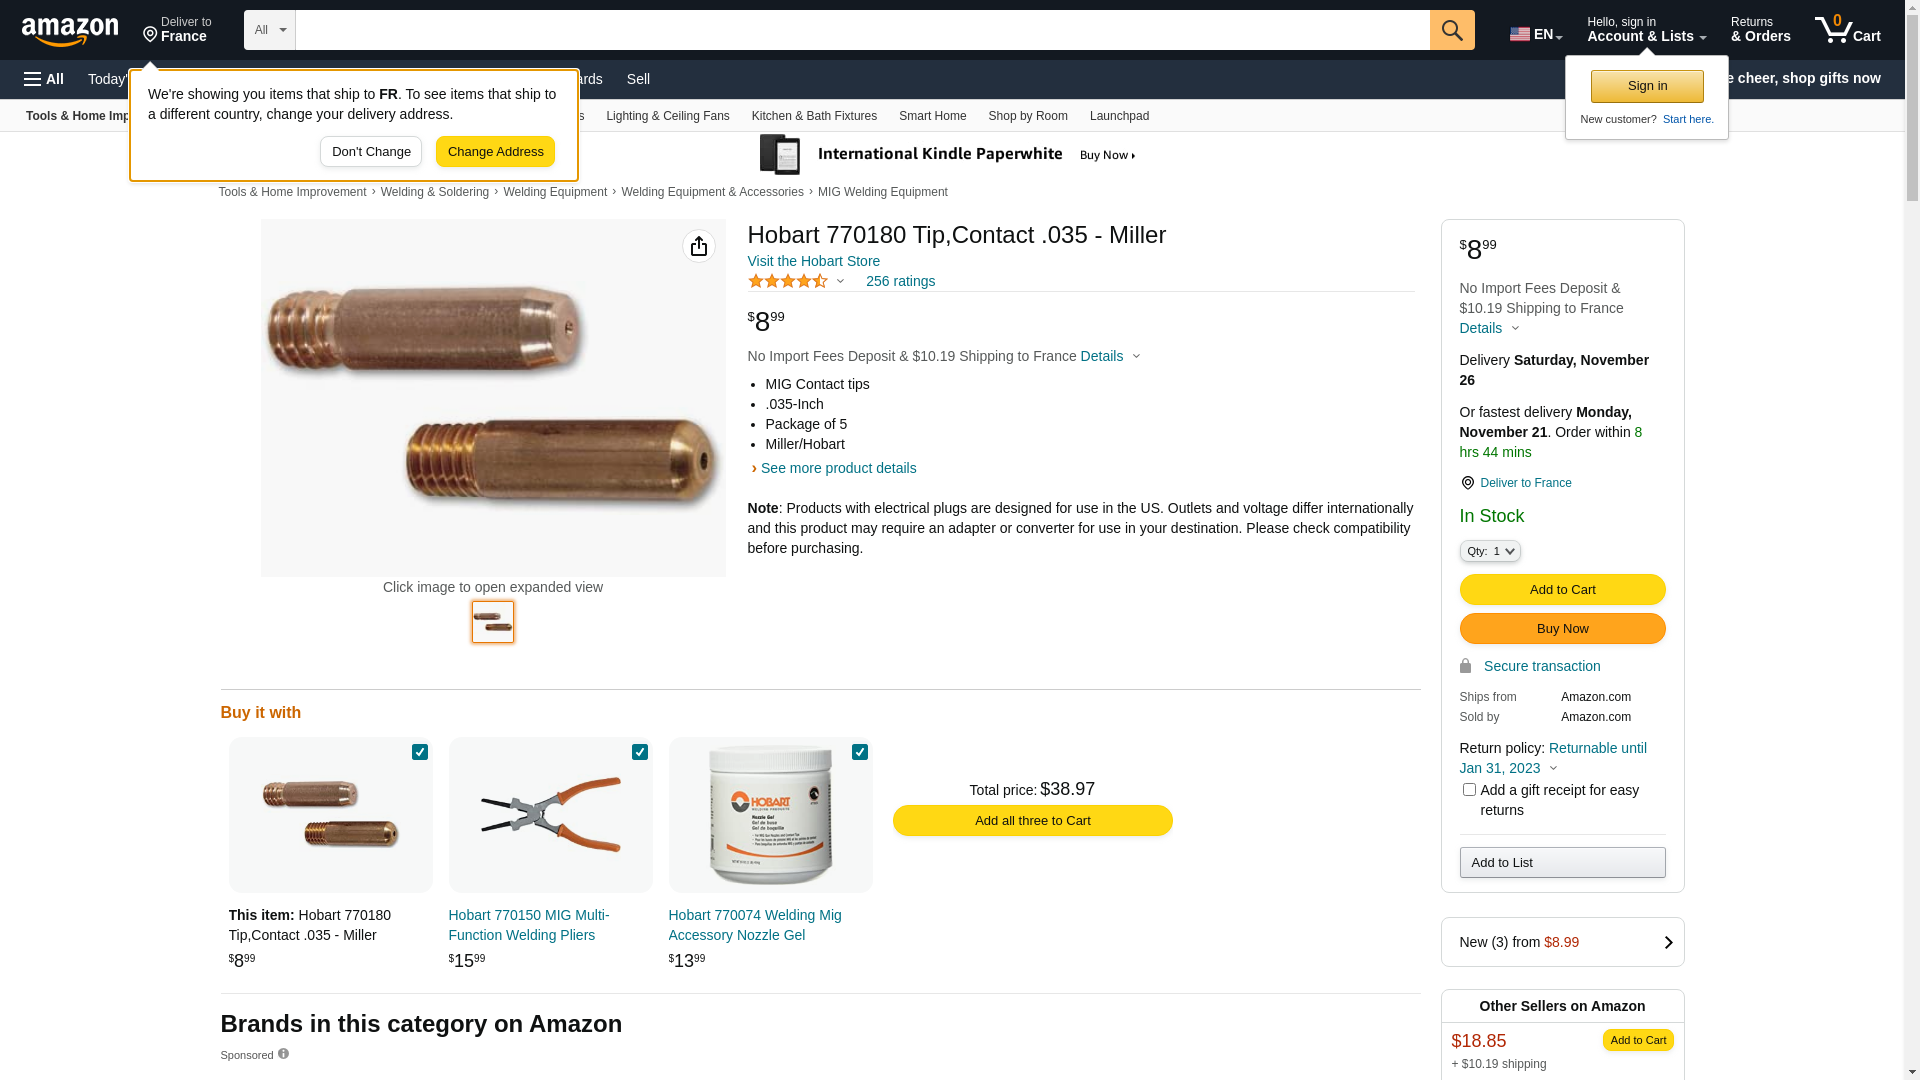Open Lighting & Ceiling Fans menu
Image resolution: width=1920 pixels, height=1080 pixels.
tap(668, 116)
